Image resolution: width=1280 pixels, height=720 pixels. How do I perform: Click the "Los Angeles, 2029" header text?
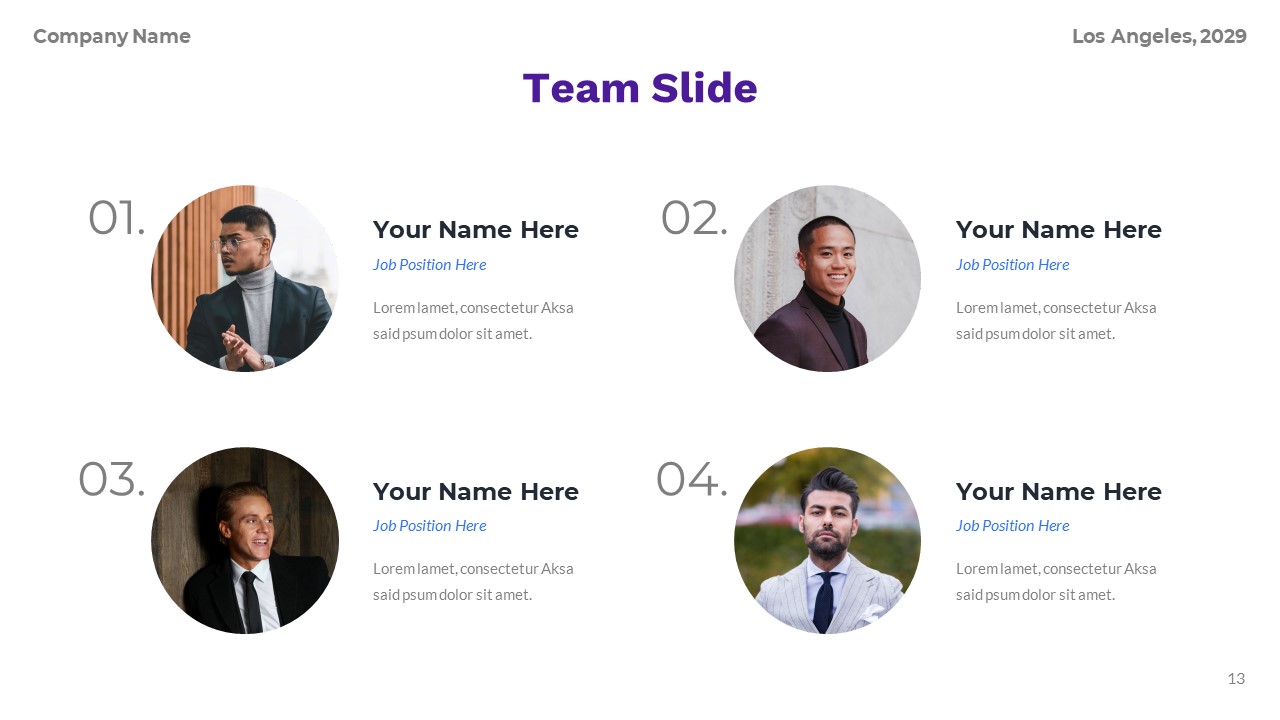point(1159,37)
